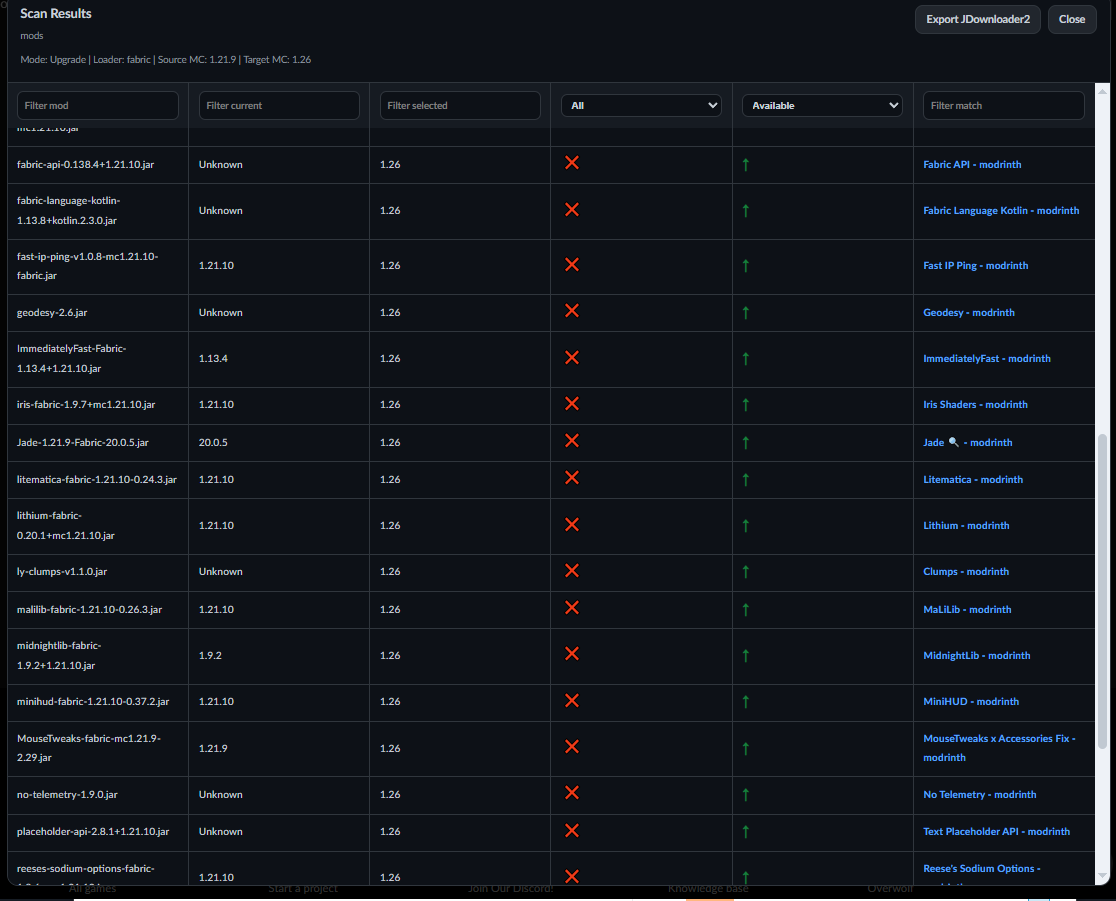The width and height of the screenshot is (1116, 901).
Task: Focus the Filter mod input field
Action: (x=98, y=105)
